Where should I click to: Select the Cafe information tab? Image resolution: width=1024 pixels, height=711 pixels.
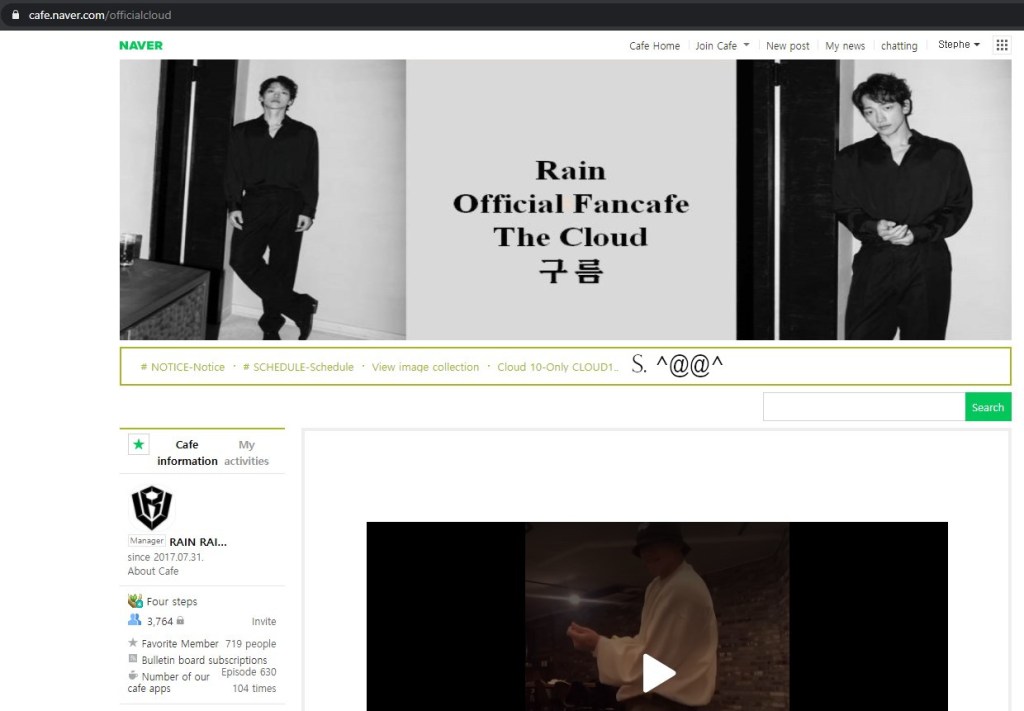[187, 453]
